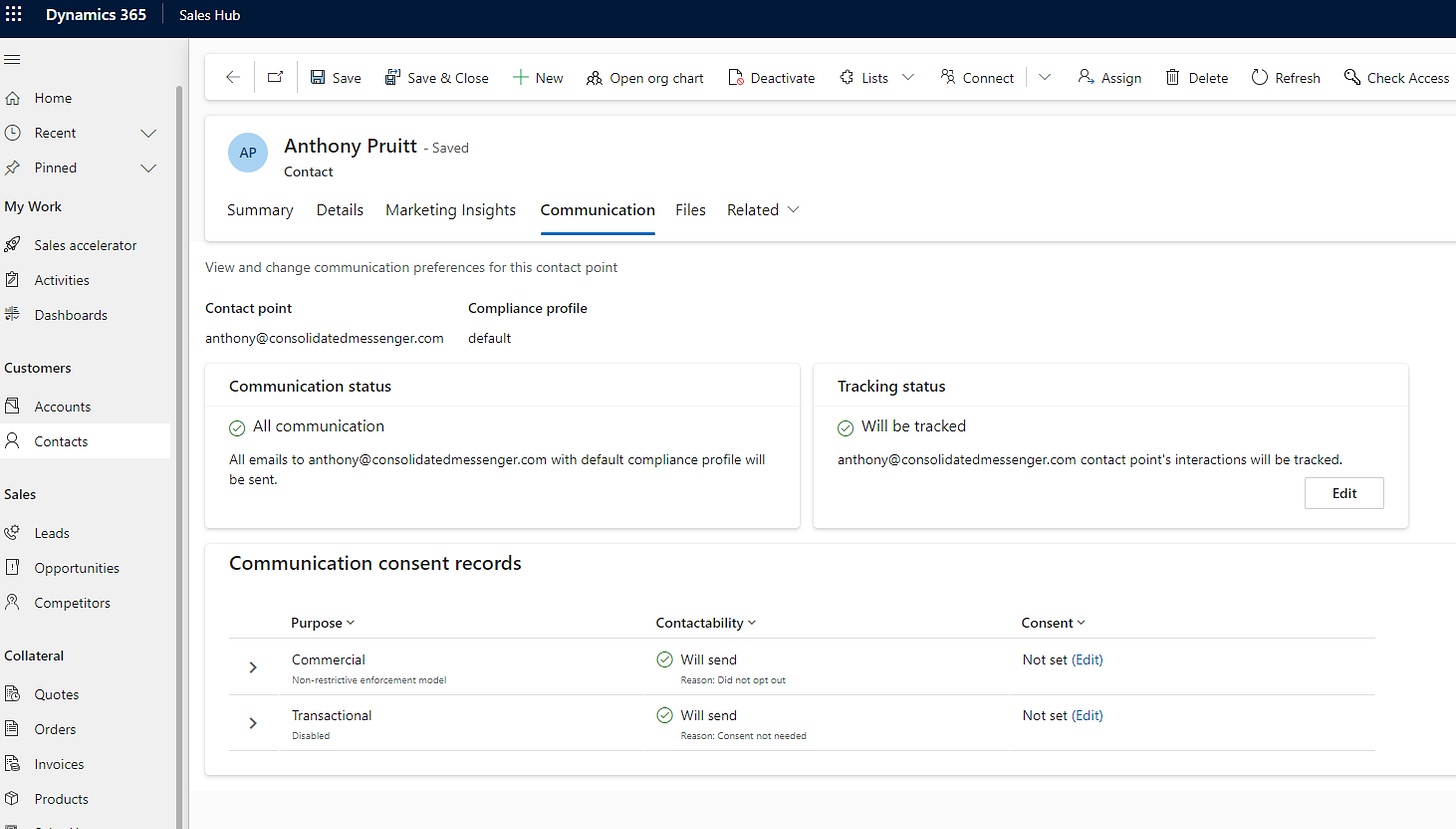
Task: Select the Communication tab
Action: (598, 210)
